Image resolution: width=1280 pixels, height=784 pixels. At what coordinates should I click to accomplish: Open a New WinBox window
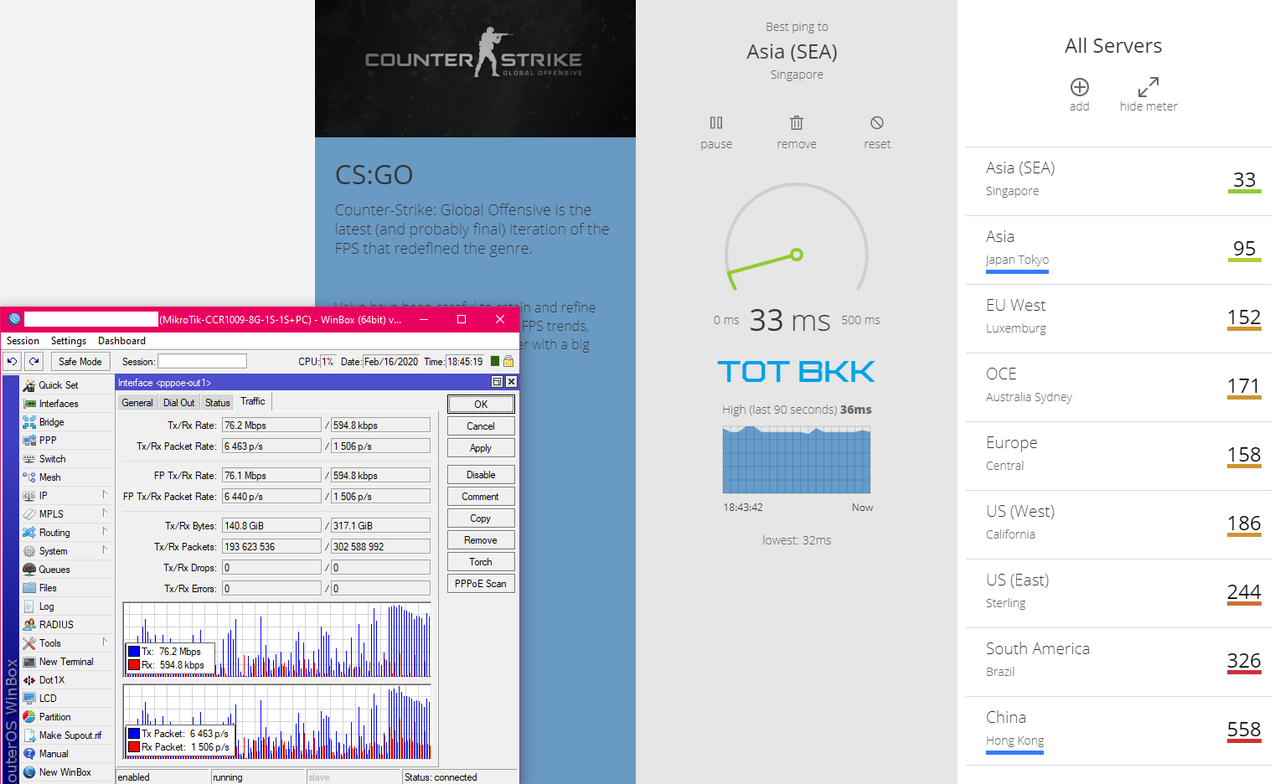(64, 772)
